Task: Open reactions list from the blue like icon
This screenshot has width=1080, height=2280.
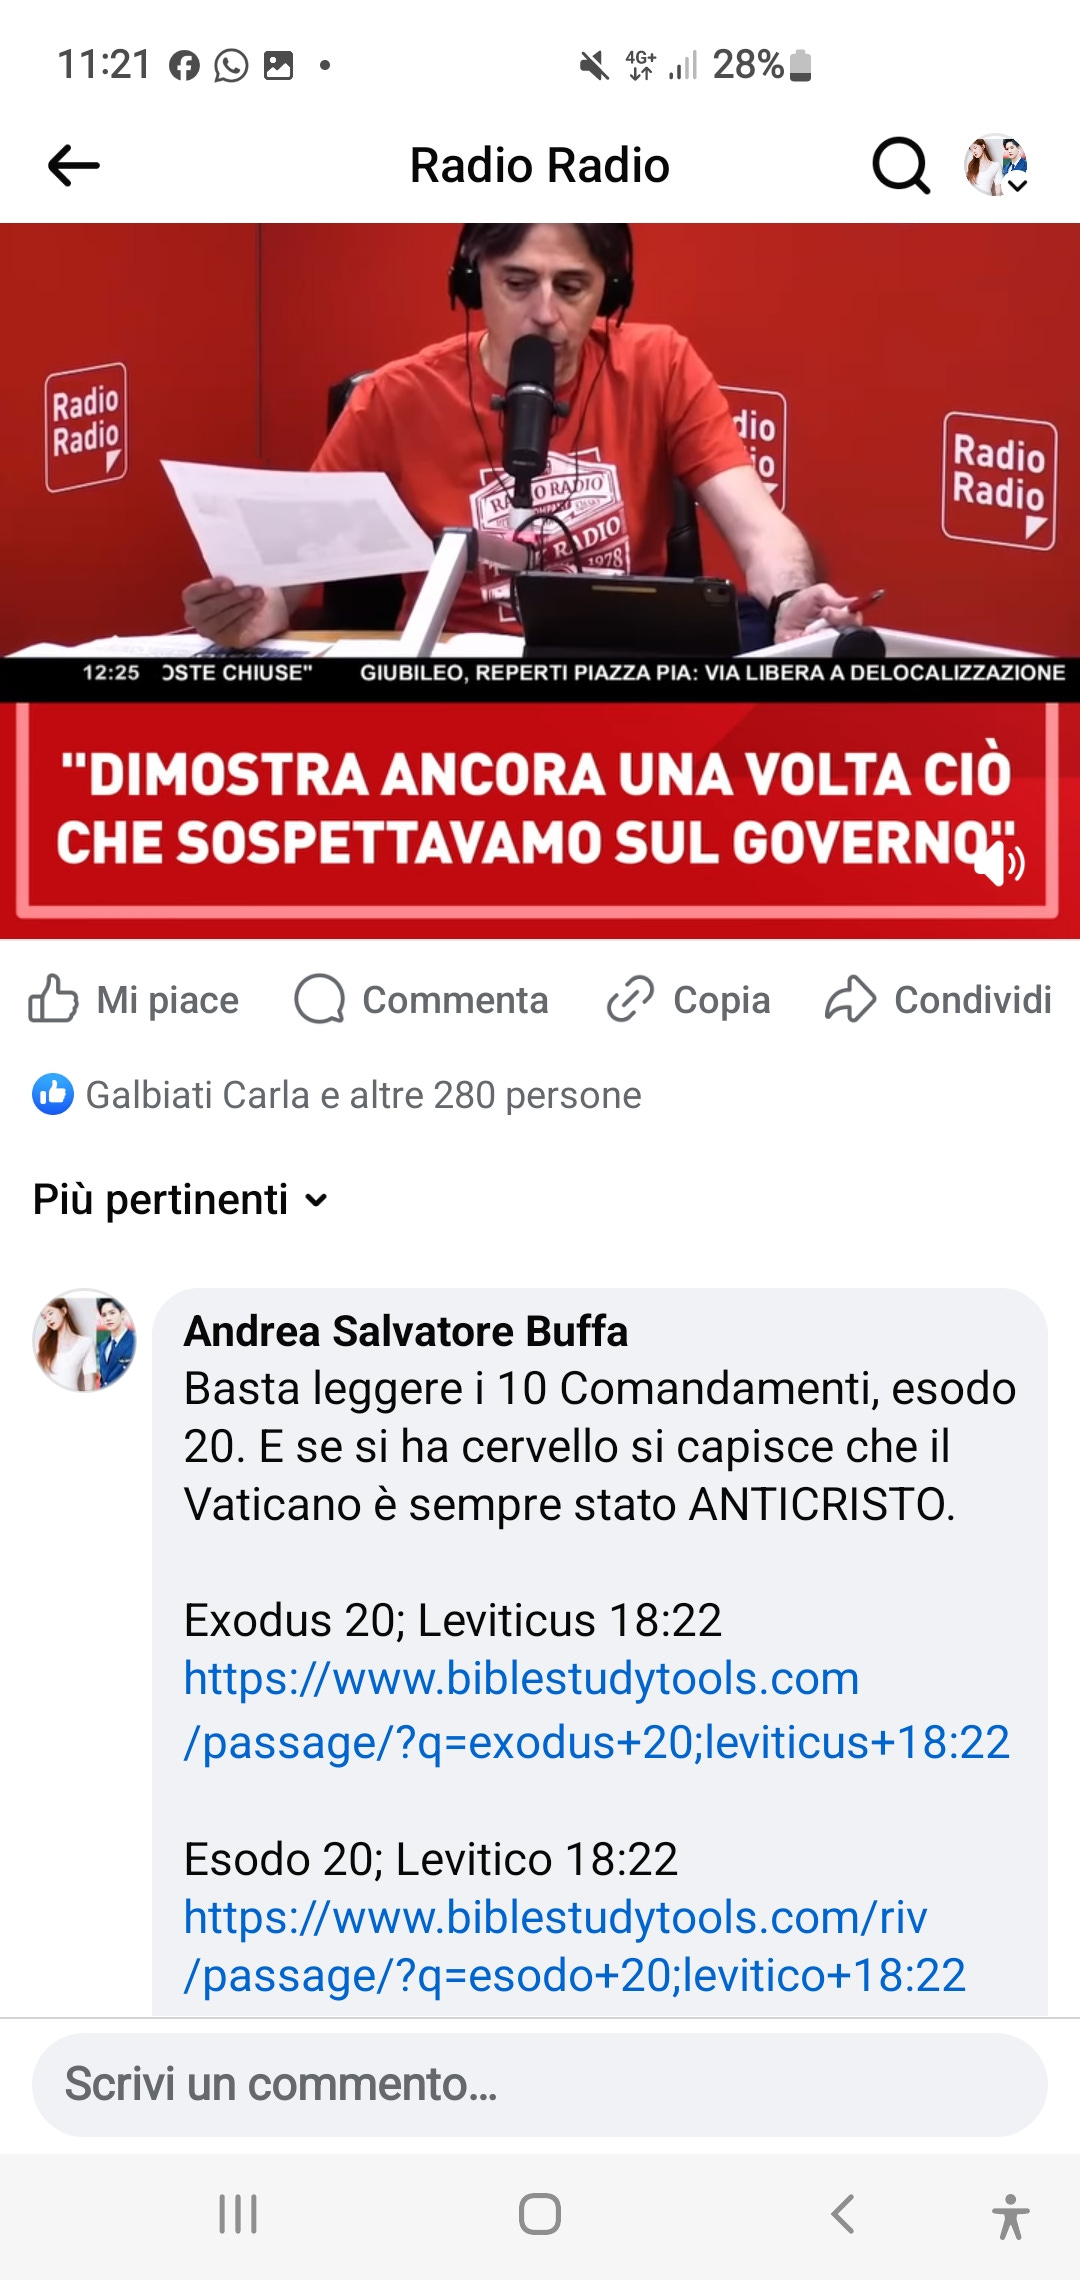Action: tap(53, 1094)
